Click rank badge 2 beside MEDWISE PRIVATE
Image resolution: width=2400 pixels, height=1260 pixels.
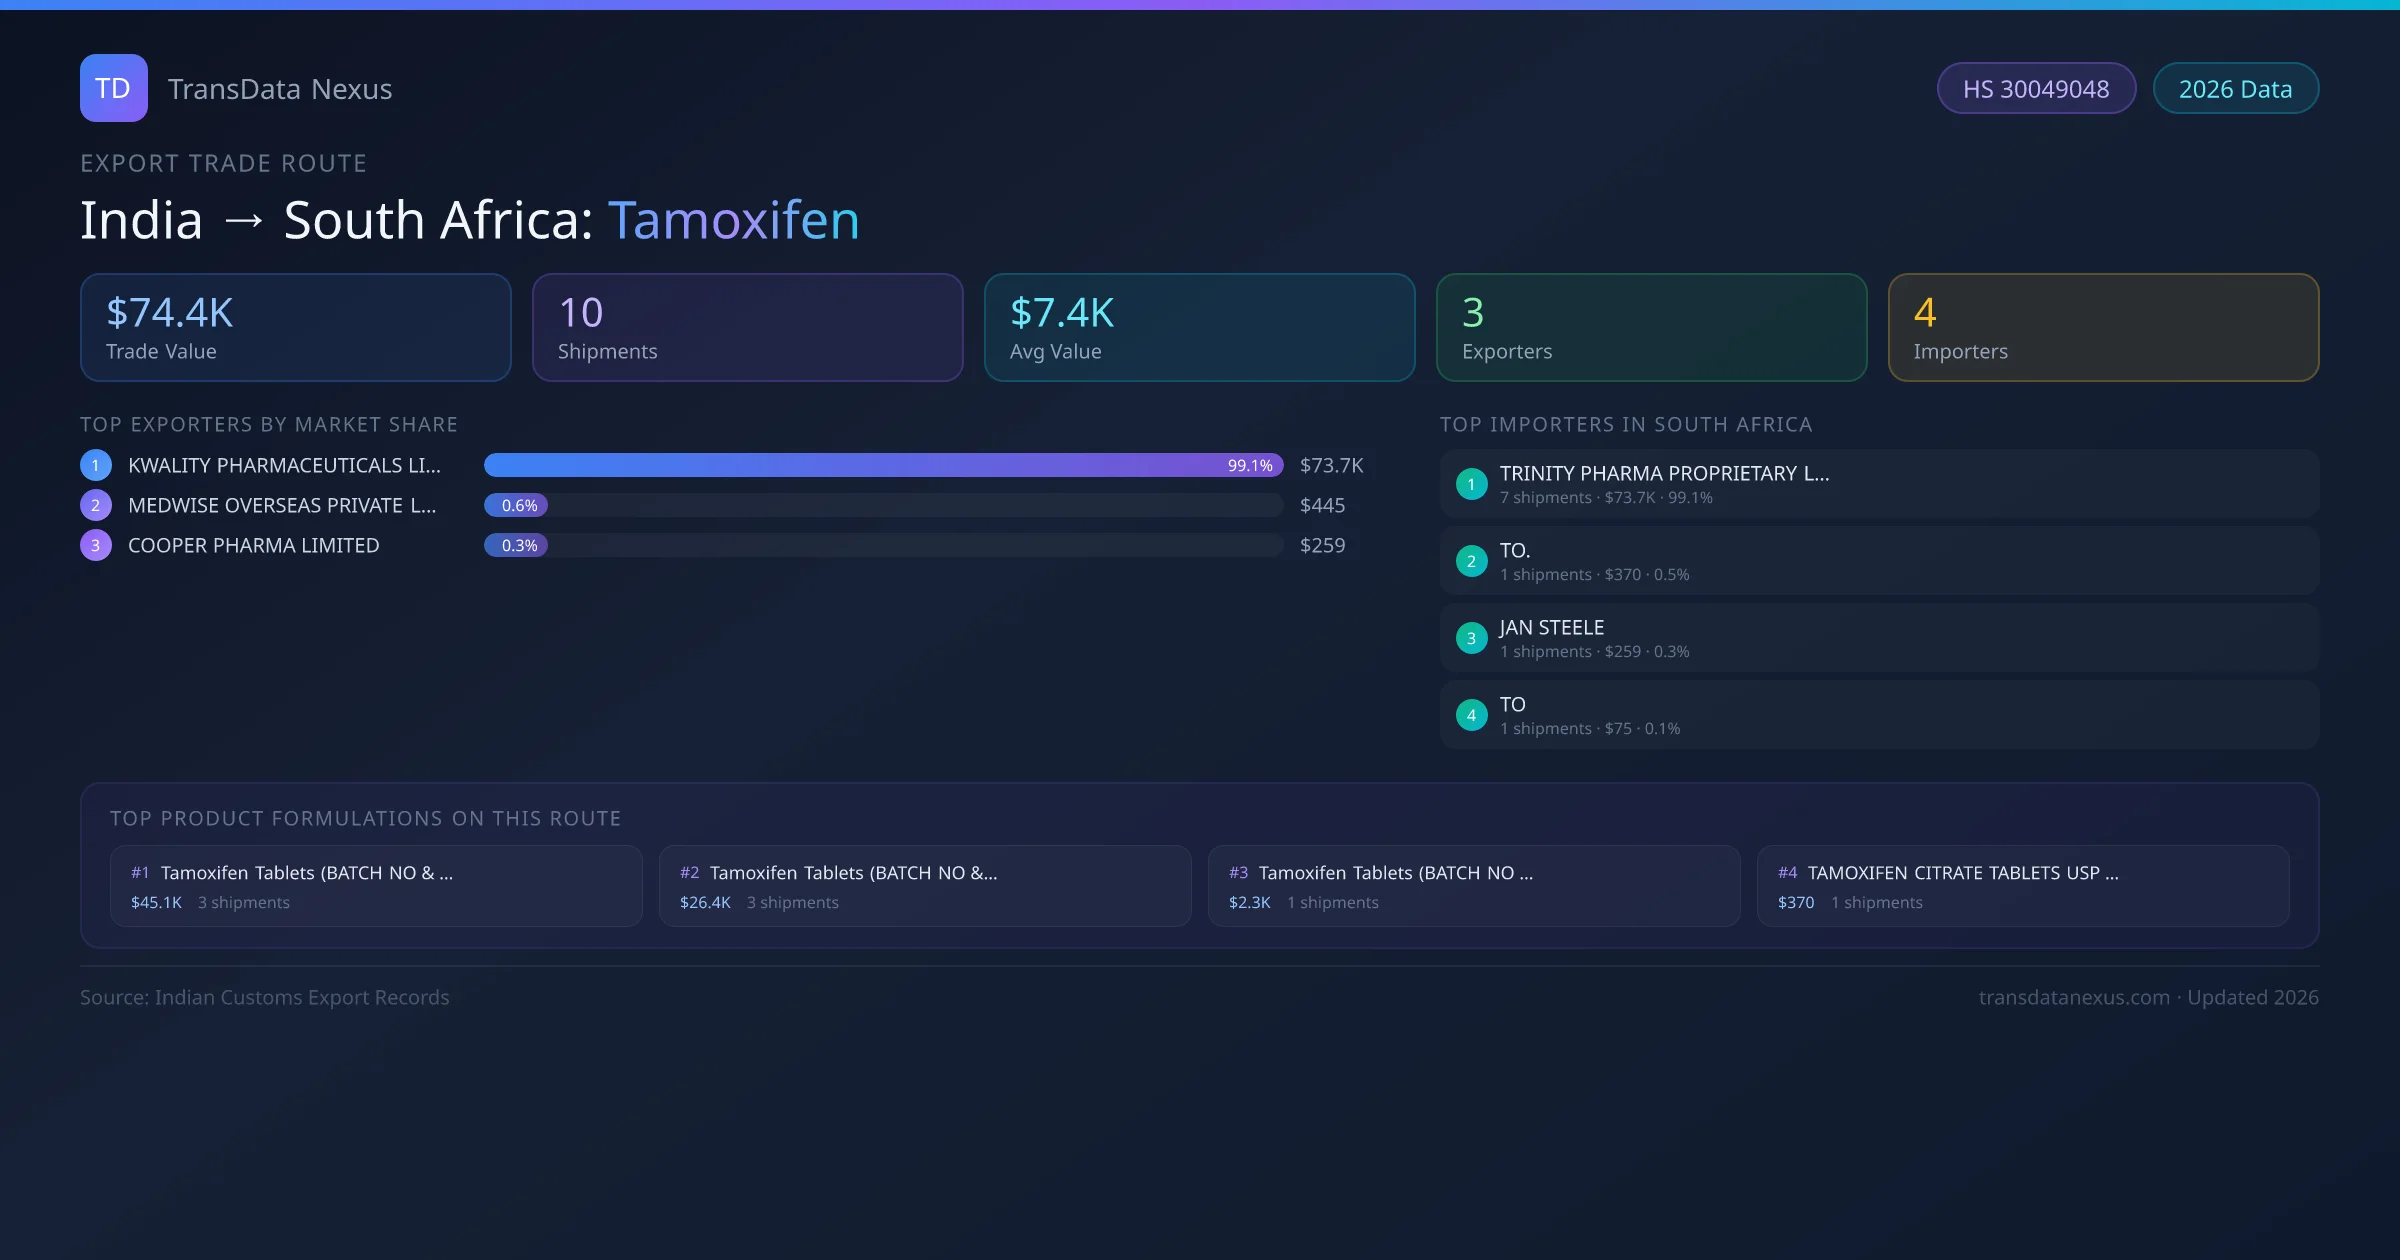pos(95,505)
